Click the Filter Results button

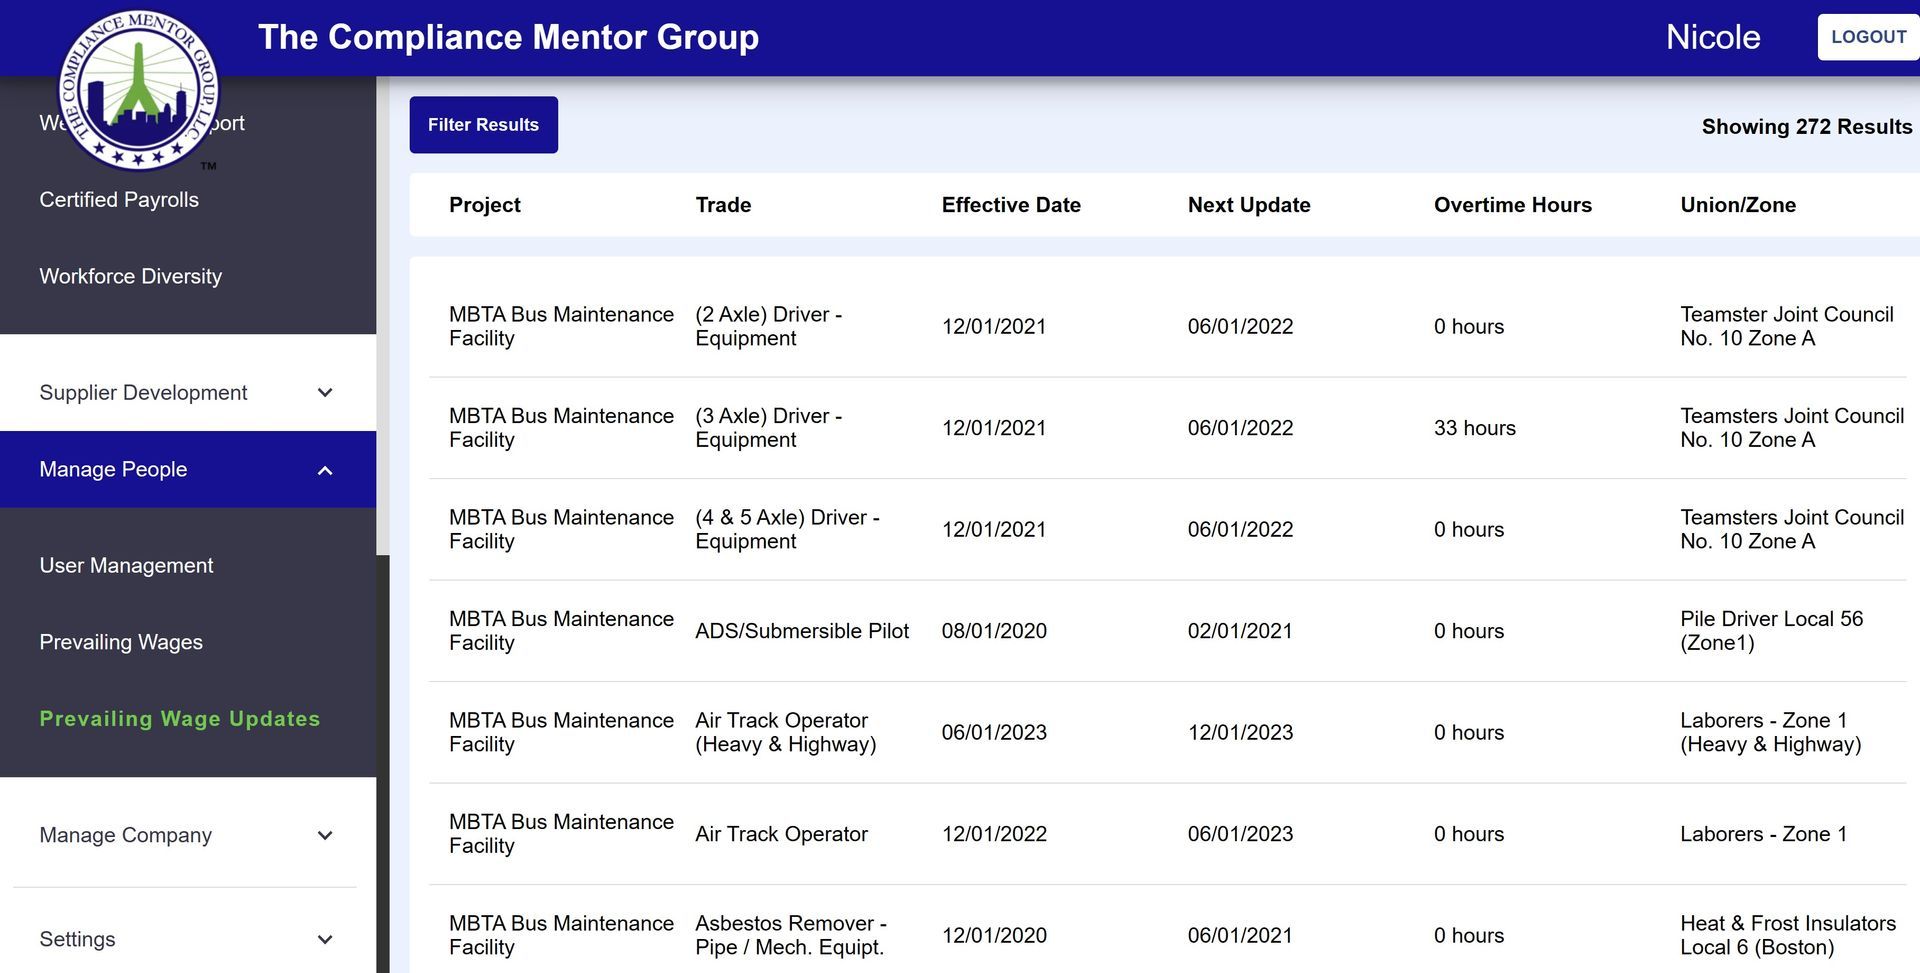pyautogui.click(x=483, y=125)
